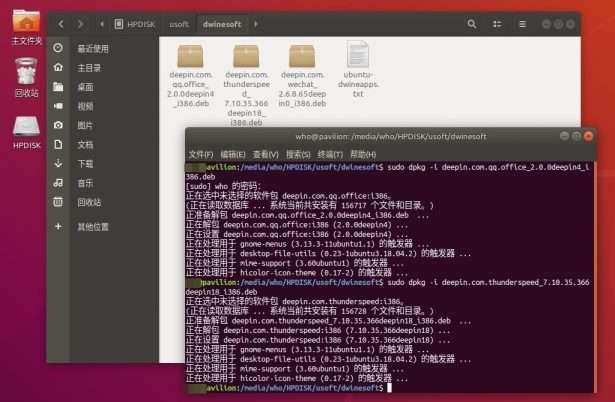Go forward in file manager
This screenshot has width=615, height=402.
pos(80,24)
